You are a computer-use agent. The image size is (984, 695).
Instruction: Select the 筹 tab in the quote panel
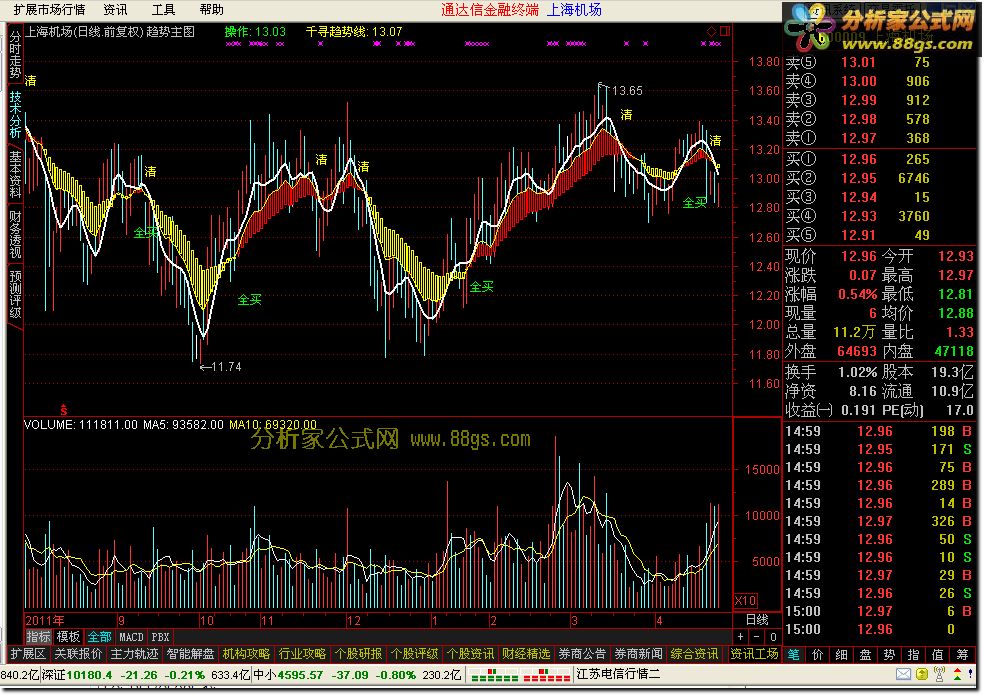(x=962, y=654)
